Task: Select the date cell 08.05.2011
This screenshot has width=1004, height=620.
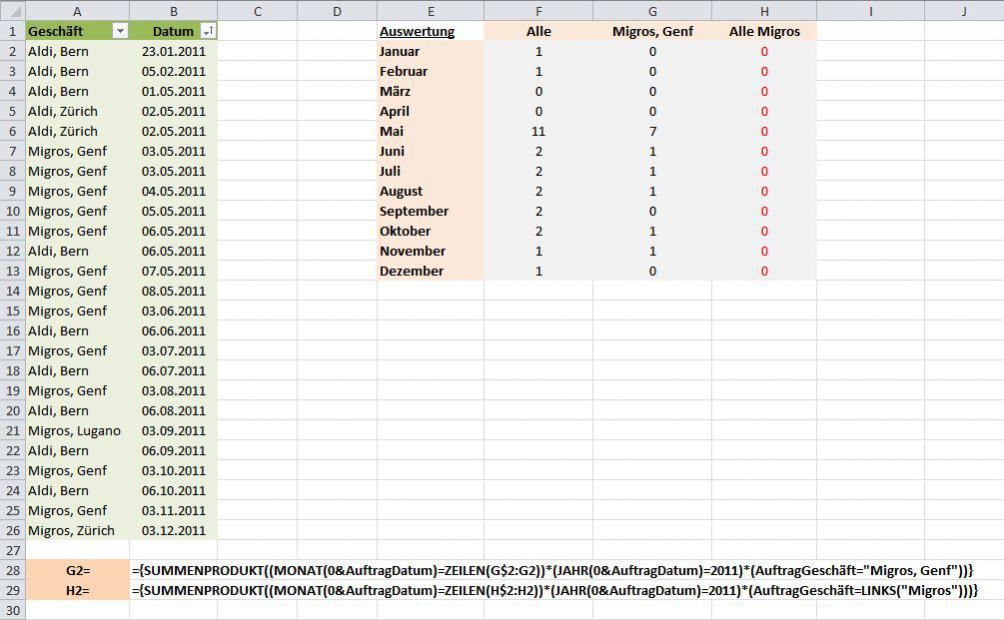Action: point(174,291)
